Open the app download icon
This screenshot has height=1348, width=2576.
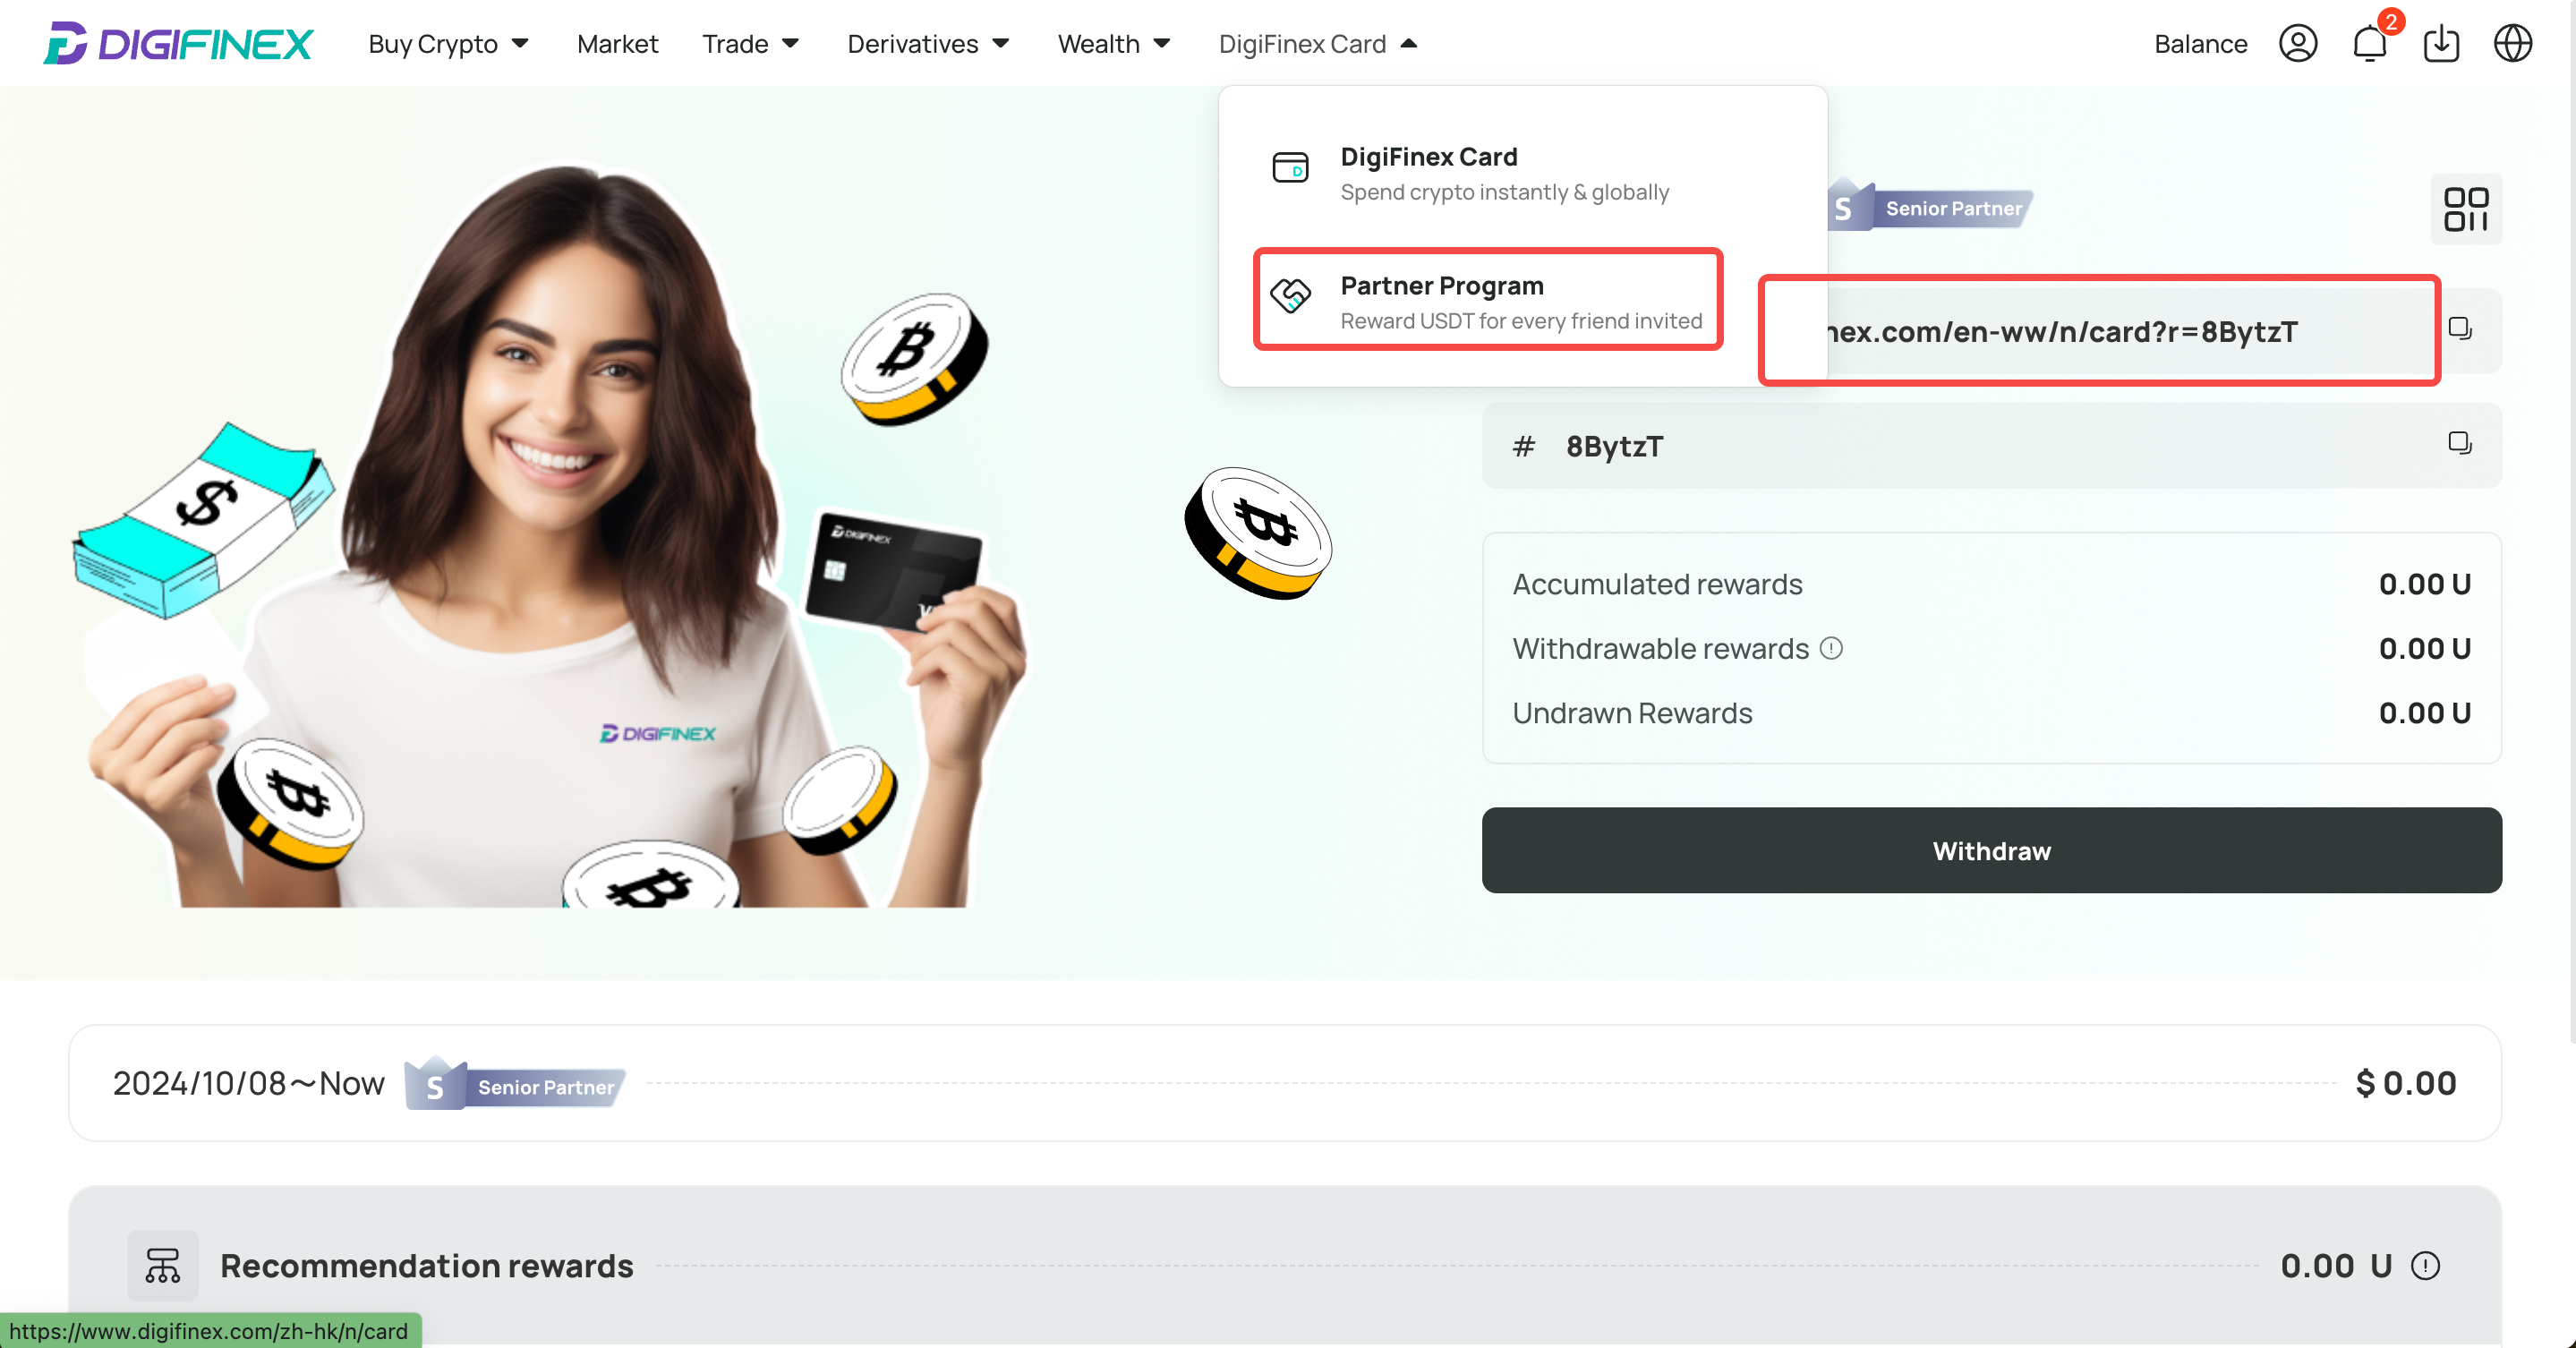2442,44
